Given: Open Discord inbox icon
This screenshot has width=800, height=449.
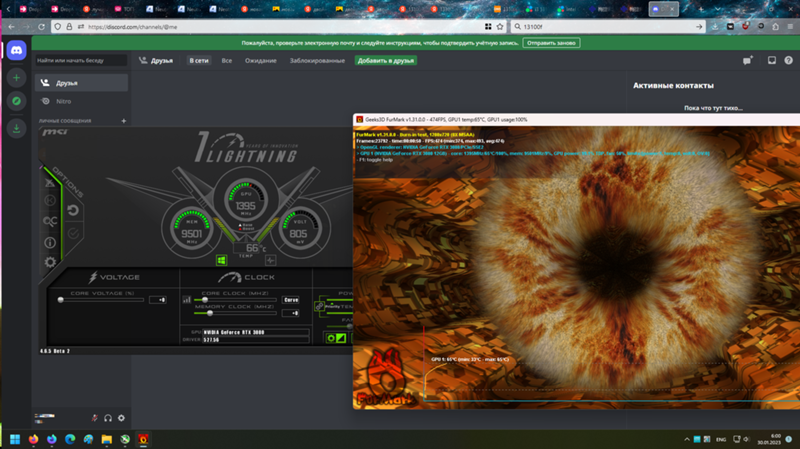Looking at the screenshot, I should click(771, 60).
